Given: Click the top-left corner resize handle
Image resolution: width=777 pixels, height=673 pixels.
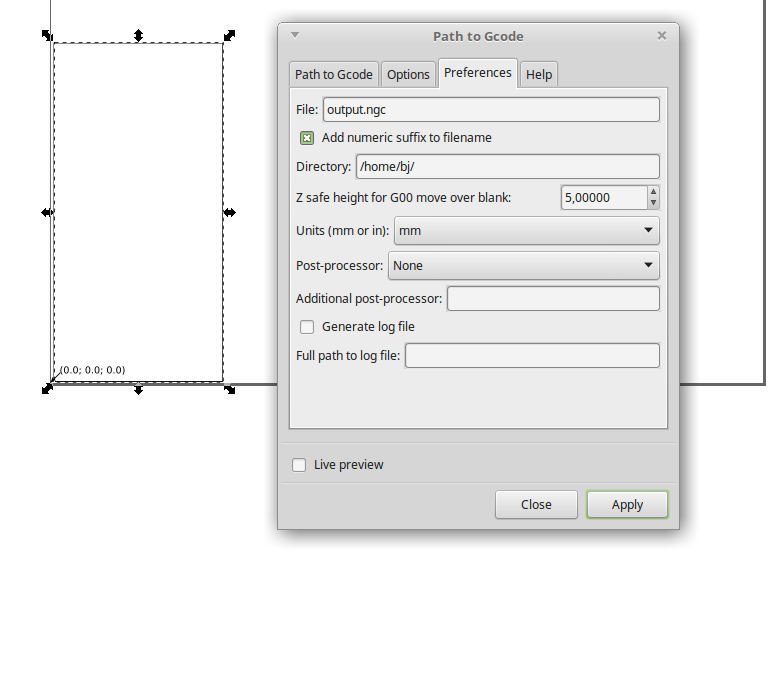Looking at the screenshot, I should click(x=47, y=35).
